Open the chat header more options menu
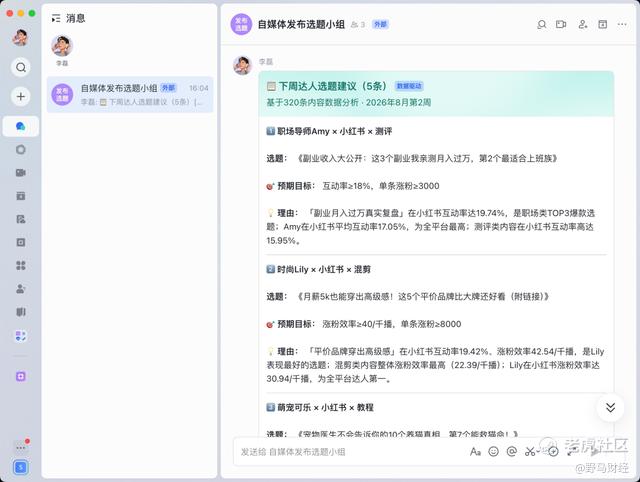This screenshot has width=640, height=482. click(622, 24)
